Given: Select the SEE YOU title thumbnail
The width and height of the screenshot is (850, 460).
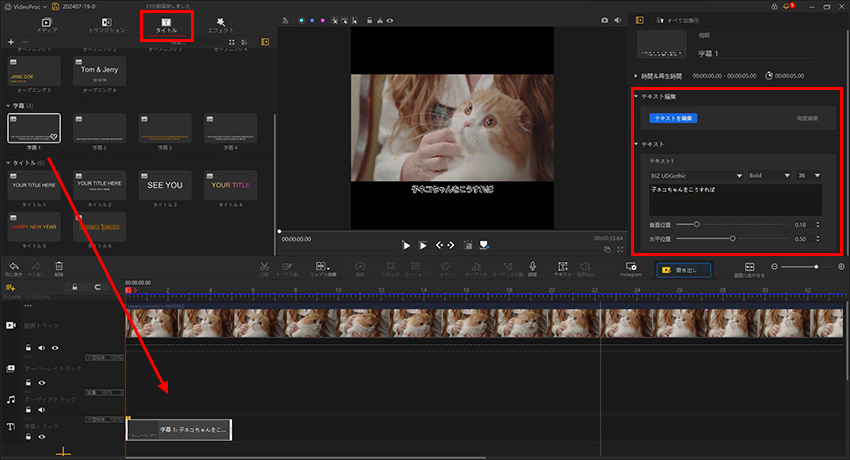Looking at the screenshot, I should [163, 185].
